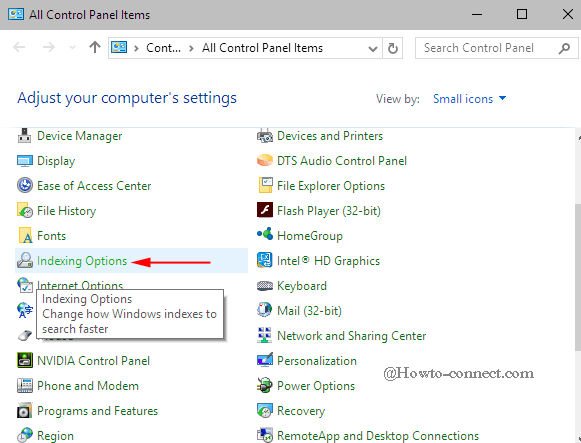Open the Power Options icon
This screenshot has height=443, width=581.
265,386
